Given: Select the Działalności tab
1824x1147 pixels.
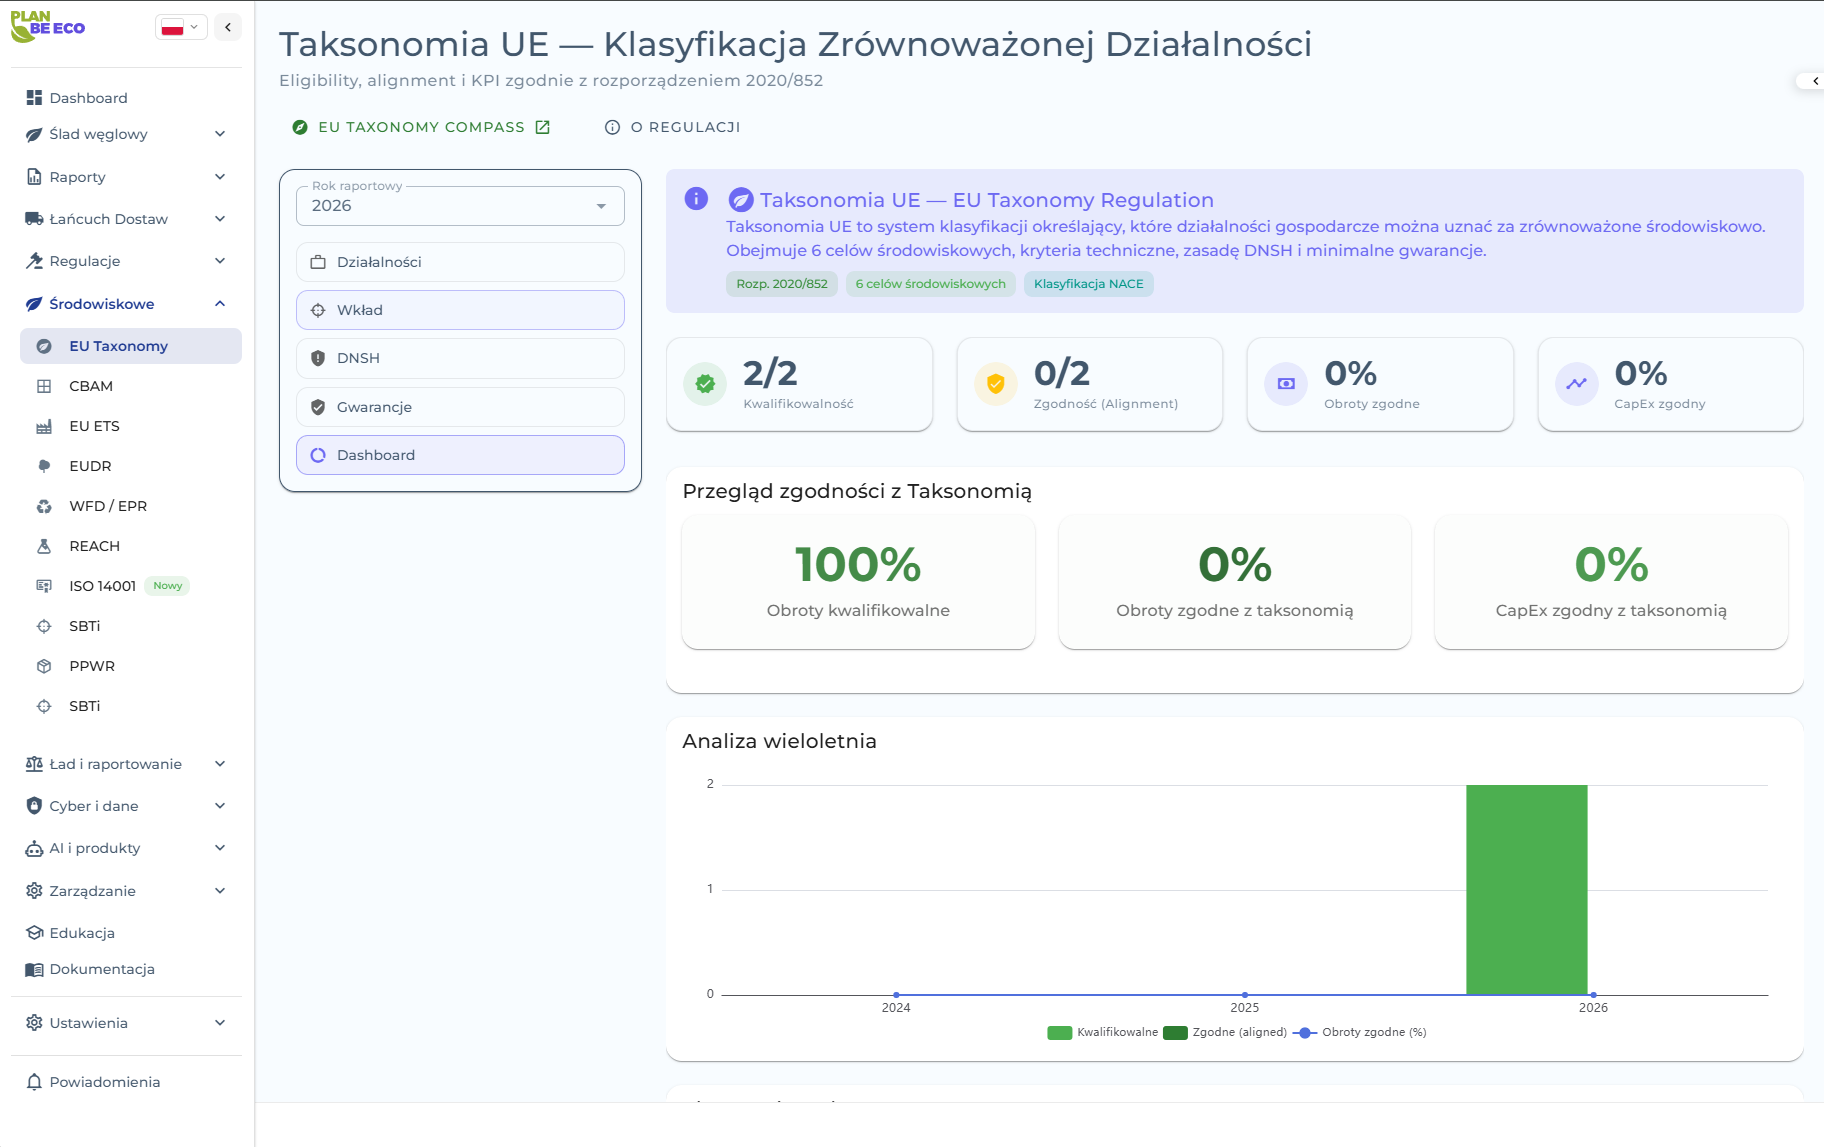Looking at the screenshot, I should click(460, 262).
